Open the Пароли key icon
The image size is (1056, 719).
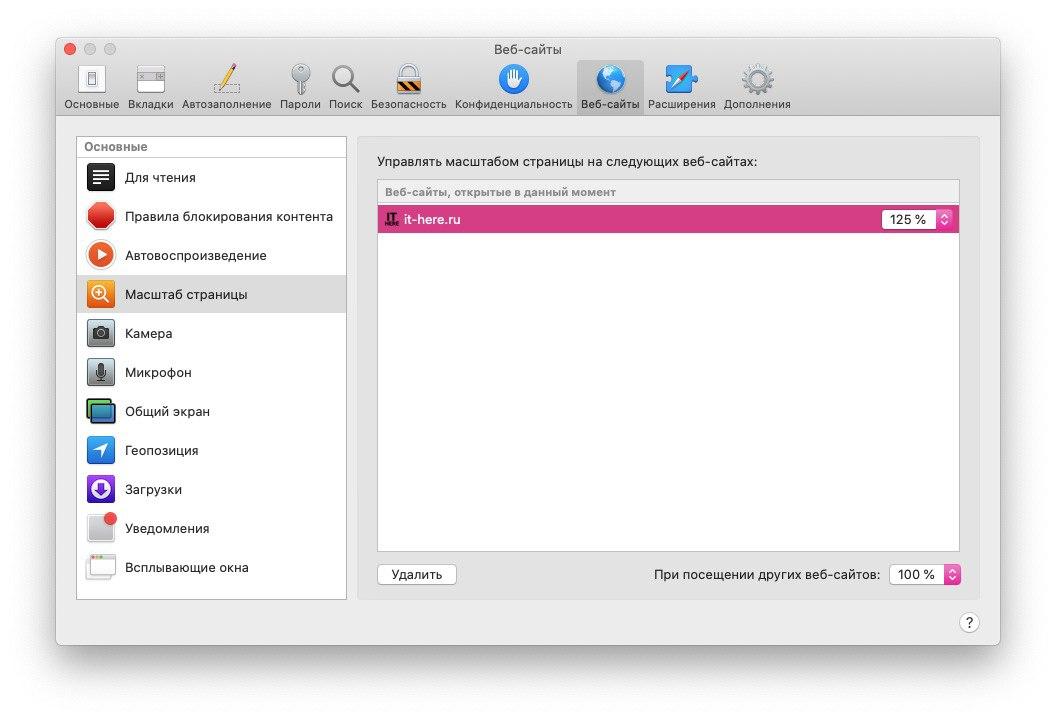pos(300,87)
